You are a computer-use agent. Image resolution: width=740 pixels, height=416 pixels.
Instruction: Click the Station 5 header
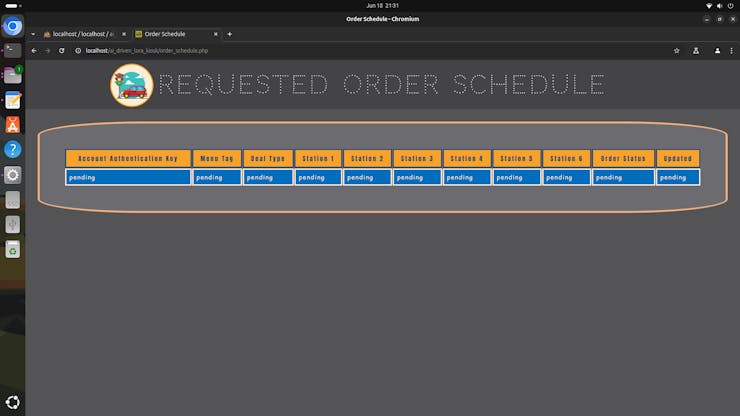pyautogui.click(x=516, y=158)
